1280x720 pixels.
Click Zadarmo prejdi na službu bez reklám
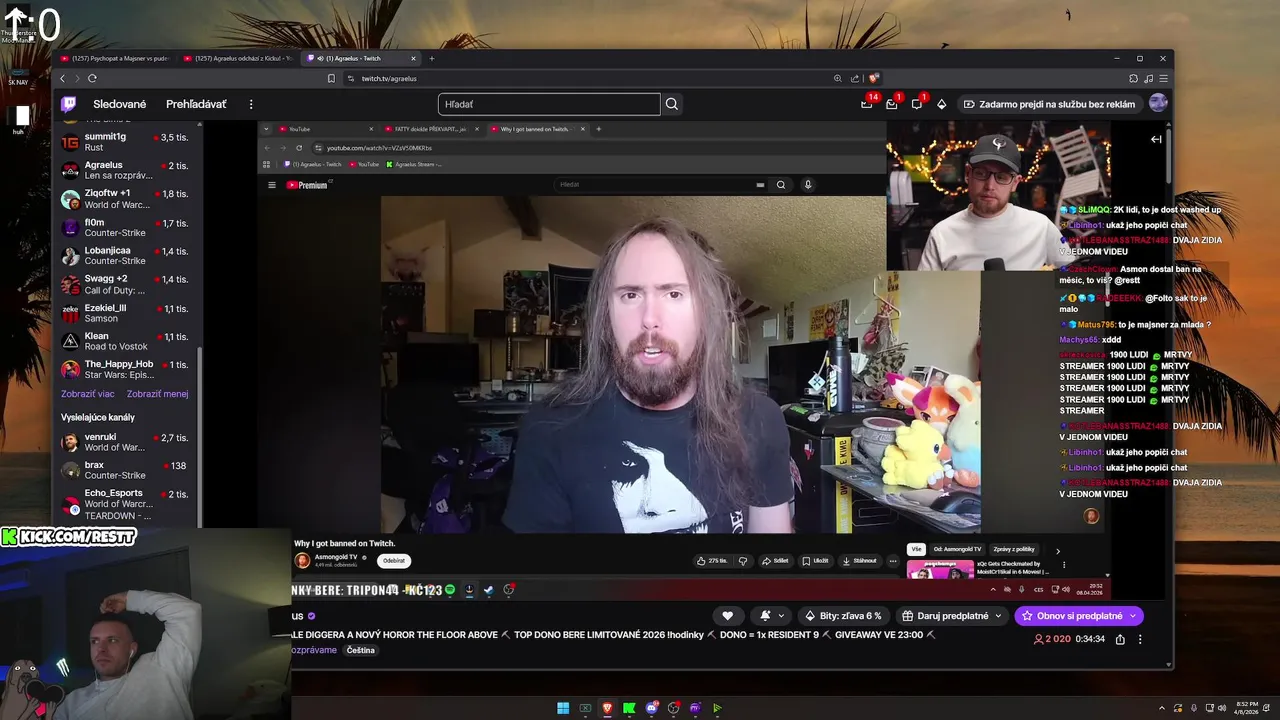(x=1049, y=104)
